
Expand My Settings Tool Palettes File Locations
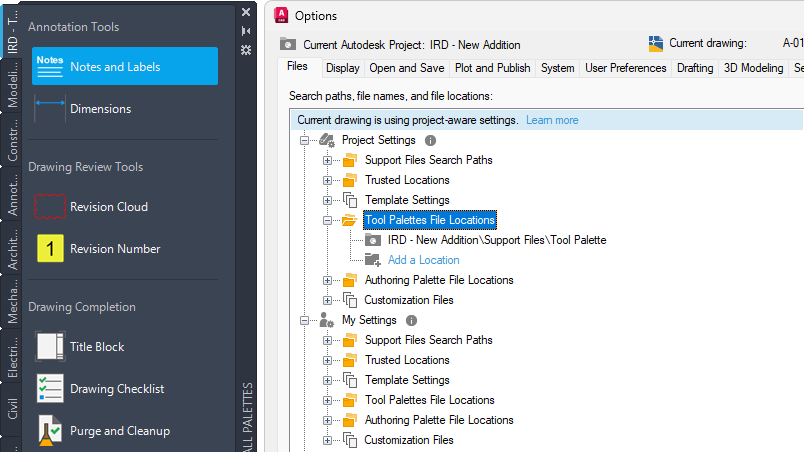(x=327, y=400)
